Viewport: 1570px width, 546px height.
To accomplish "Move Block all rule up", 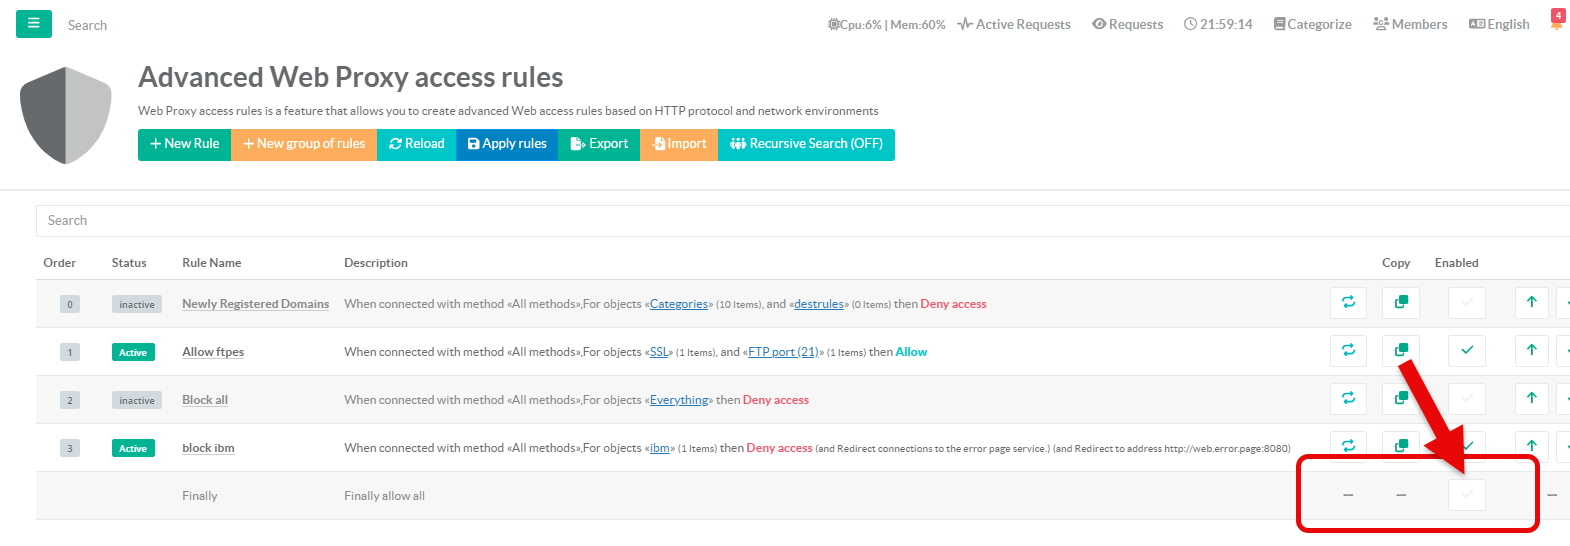I will [1531, 398].
